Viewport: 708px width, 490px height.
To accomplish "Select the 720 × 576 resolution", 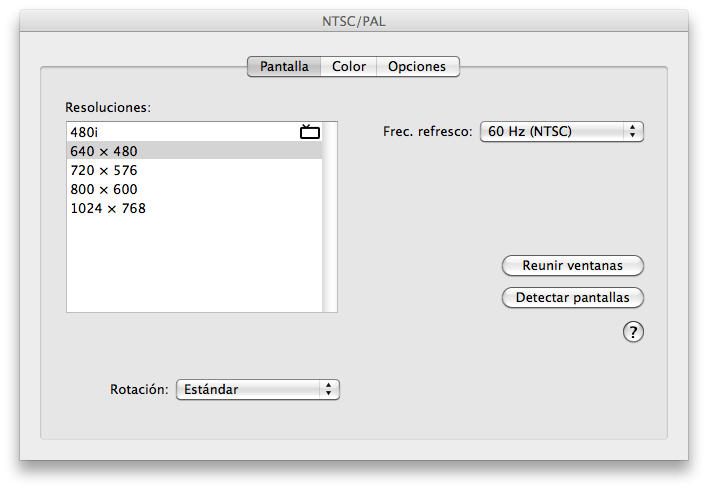I will 195,170.
